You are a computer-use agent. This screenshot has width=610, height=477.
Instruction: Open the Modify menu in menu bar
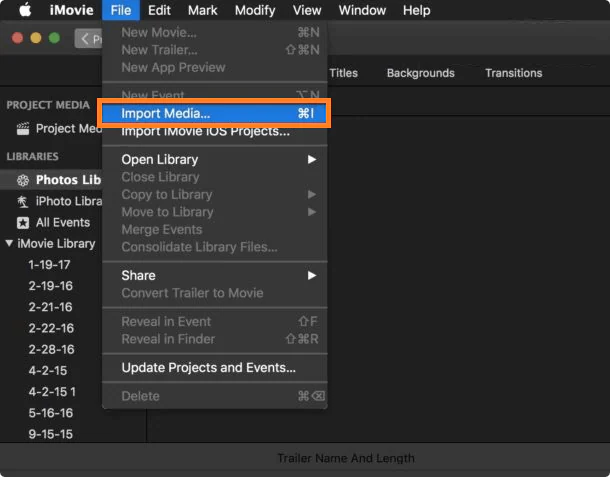point(255,10)
